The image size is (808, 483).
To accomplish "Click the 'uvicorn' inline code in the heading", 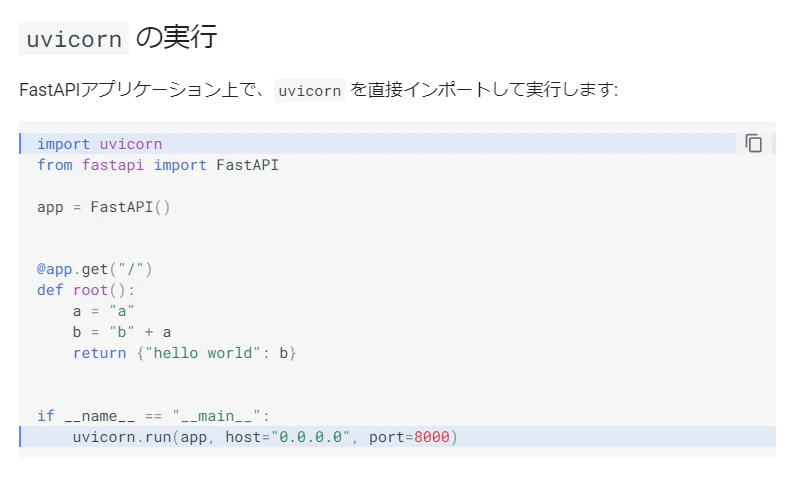I will [74, 39].
